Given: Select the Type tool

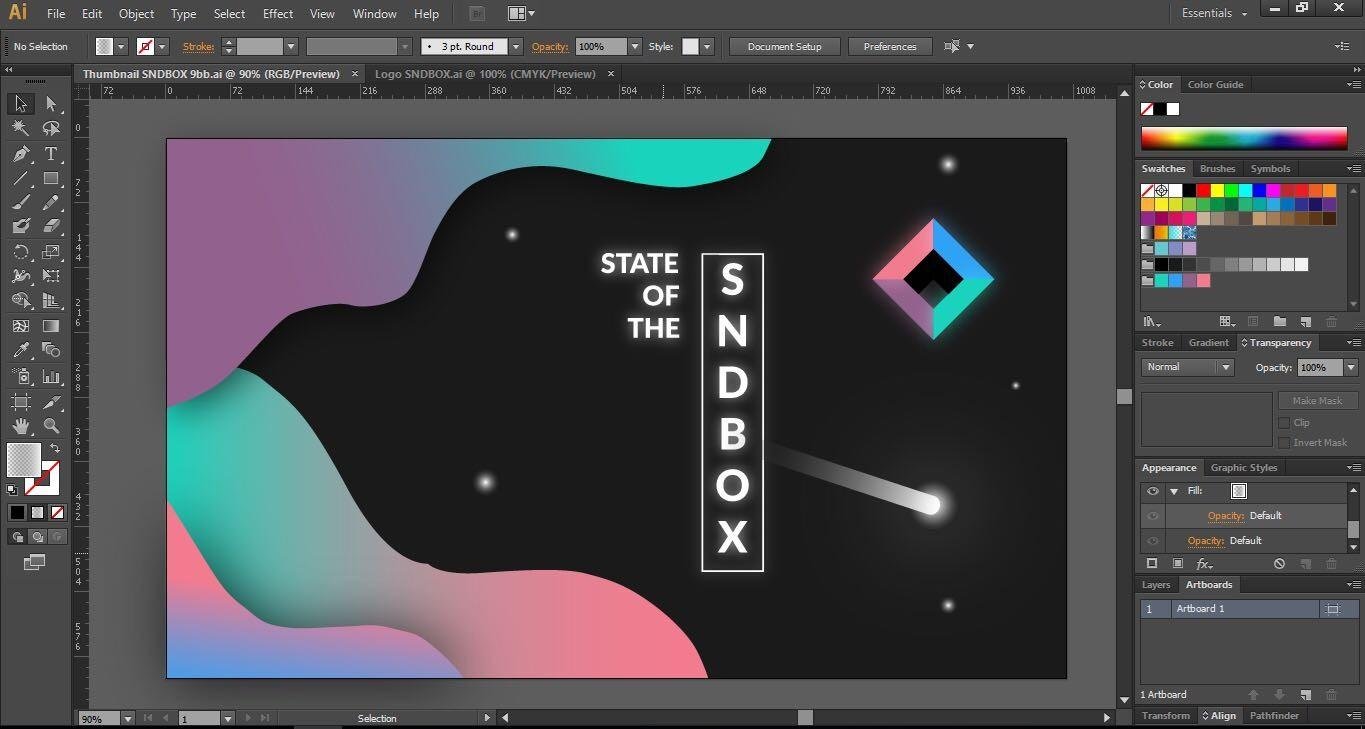Looking at the screenshot, I should 51,154.
